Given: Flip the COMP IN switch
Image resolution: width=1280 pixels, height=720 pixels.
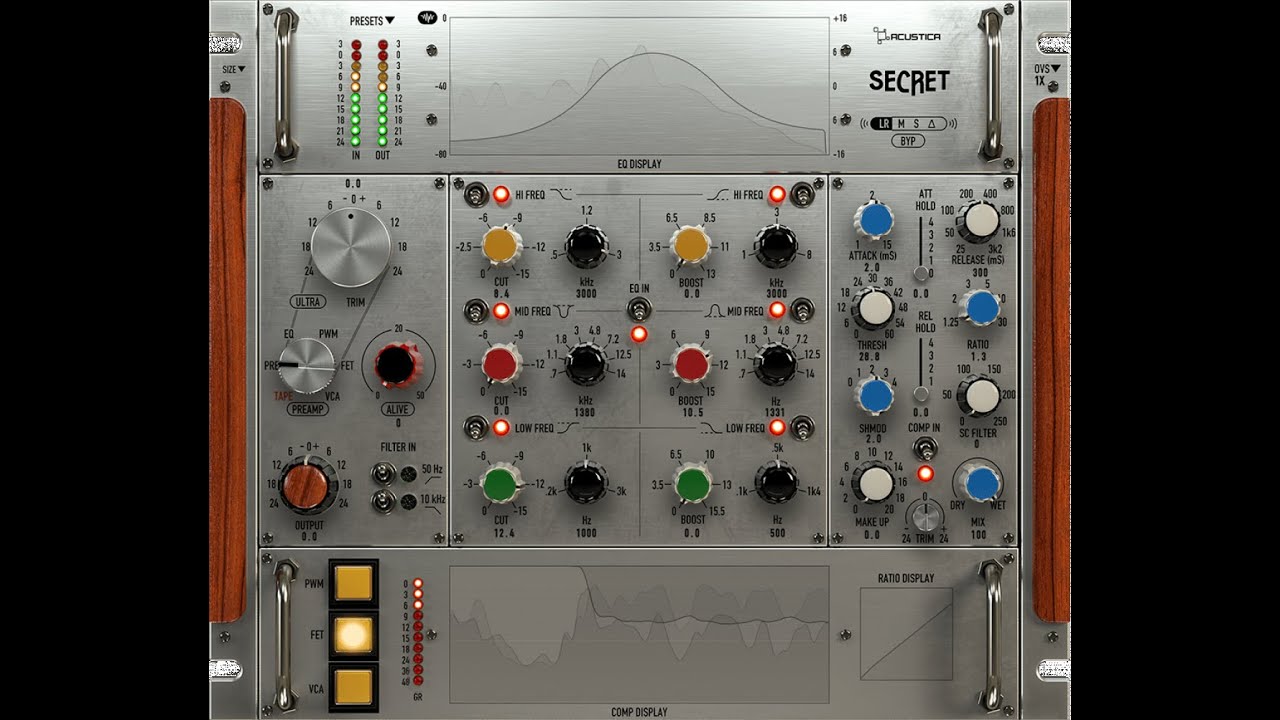Looking at the screenshot, I should [925, 447].
